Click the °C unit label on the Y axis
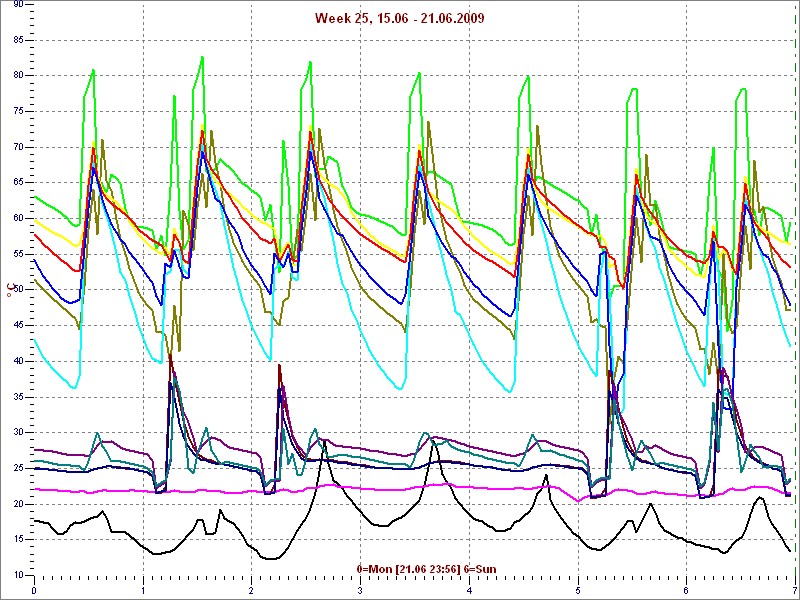Screen dimensions: 800x600 click(11, 290)
